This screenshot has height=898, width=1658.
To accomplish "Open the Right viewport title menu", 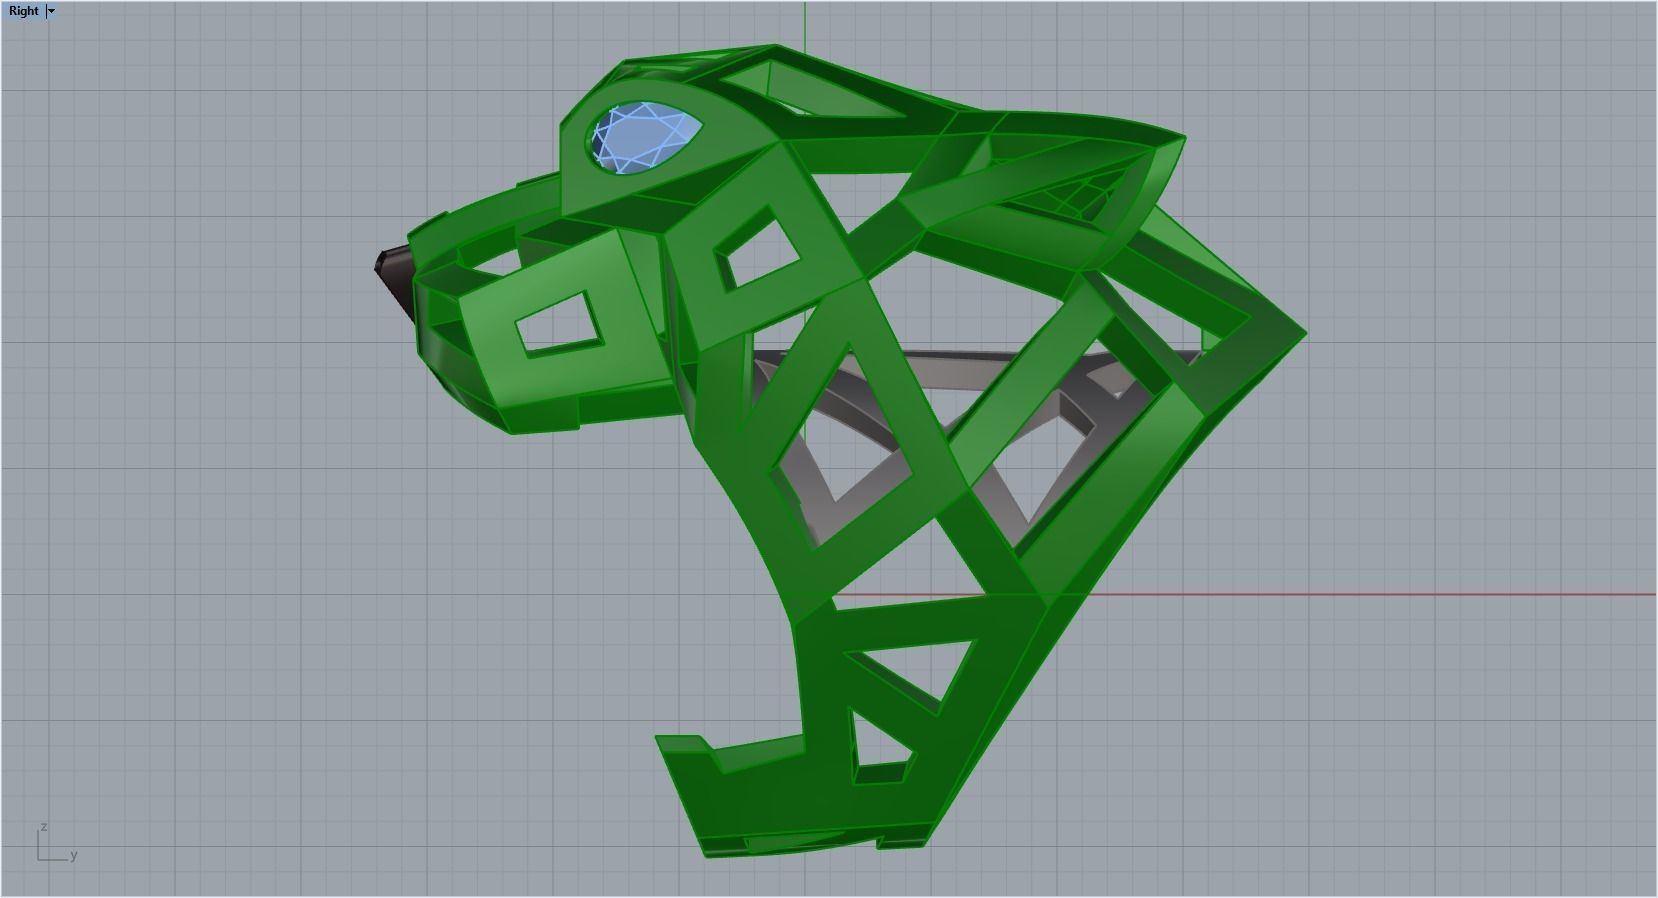I will pos(24,11).
